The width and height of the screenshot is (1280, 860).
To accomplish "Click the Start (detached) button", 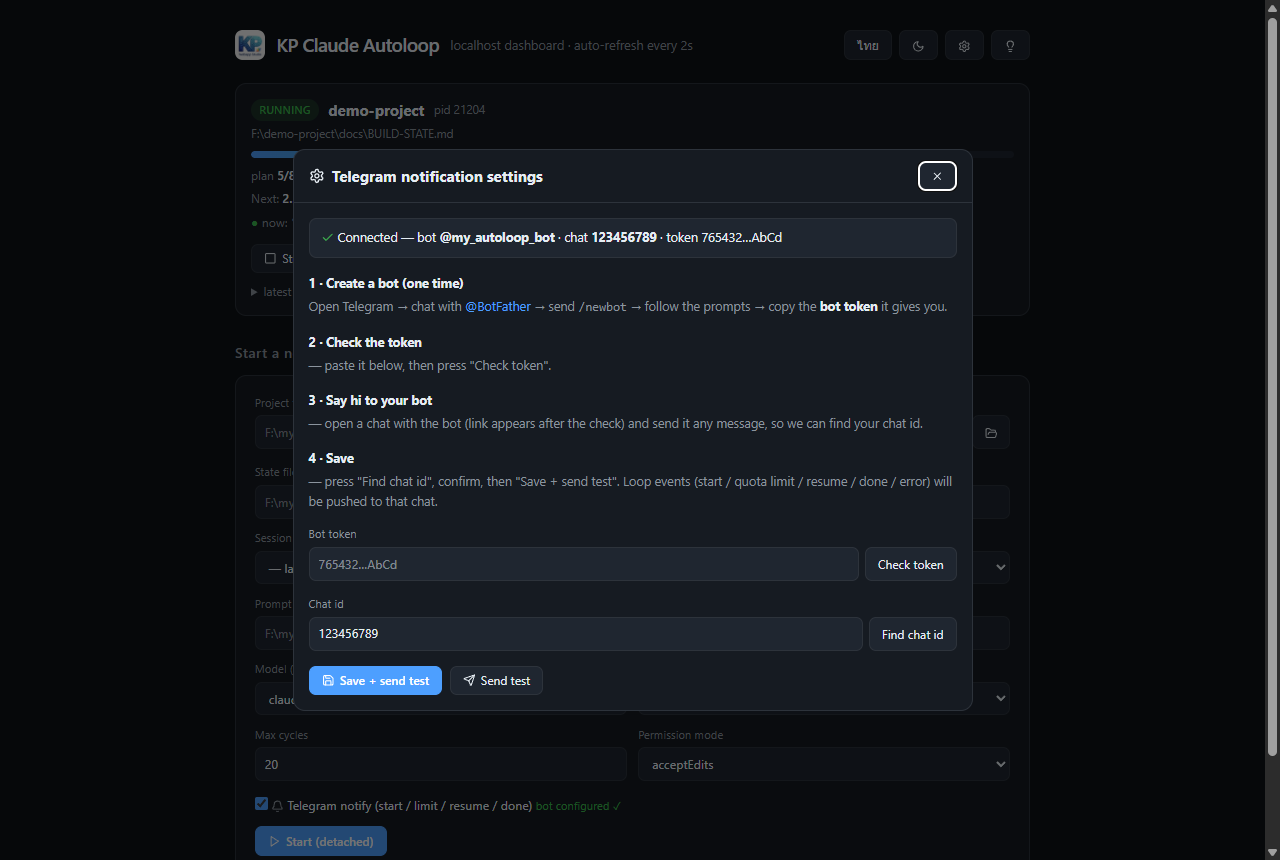I will 321,842.
